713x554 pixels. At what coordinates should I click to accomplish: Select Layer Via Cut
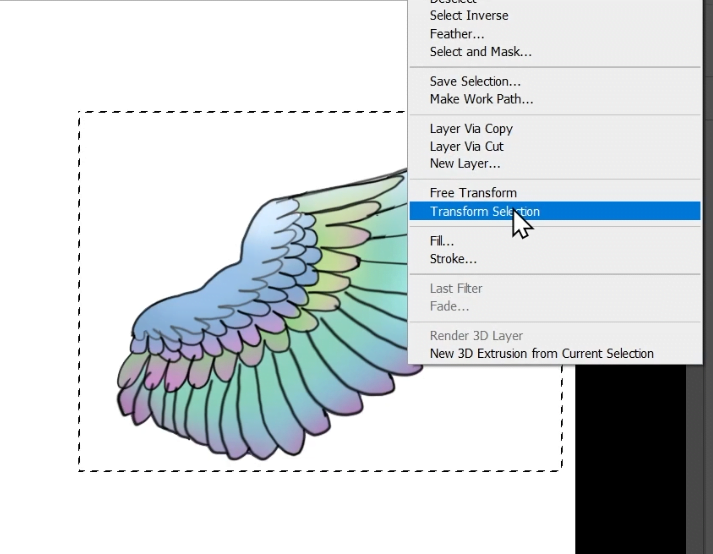pos(555,146)
